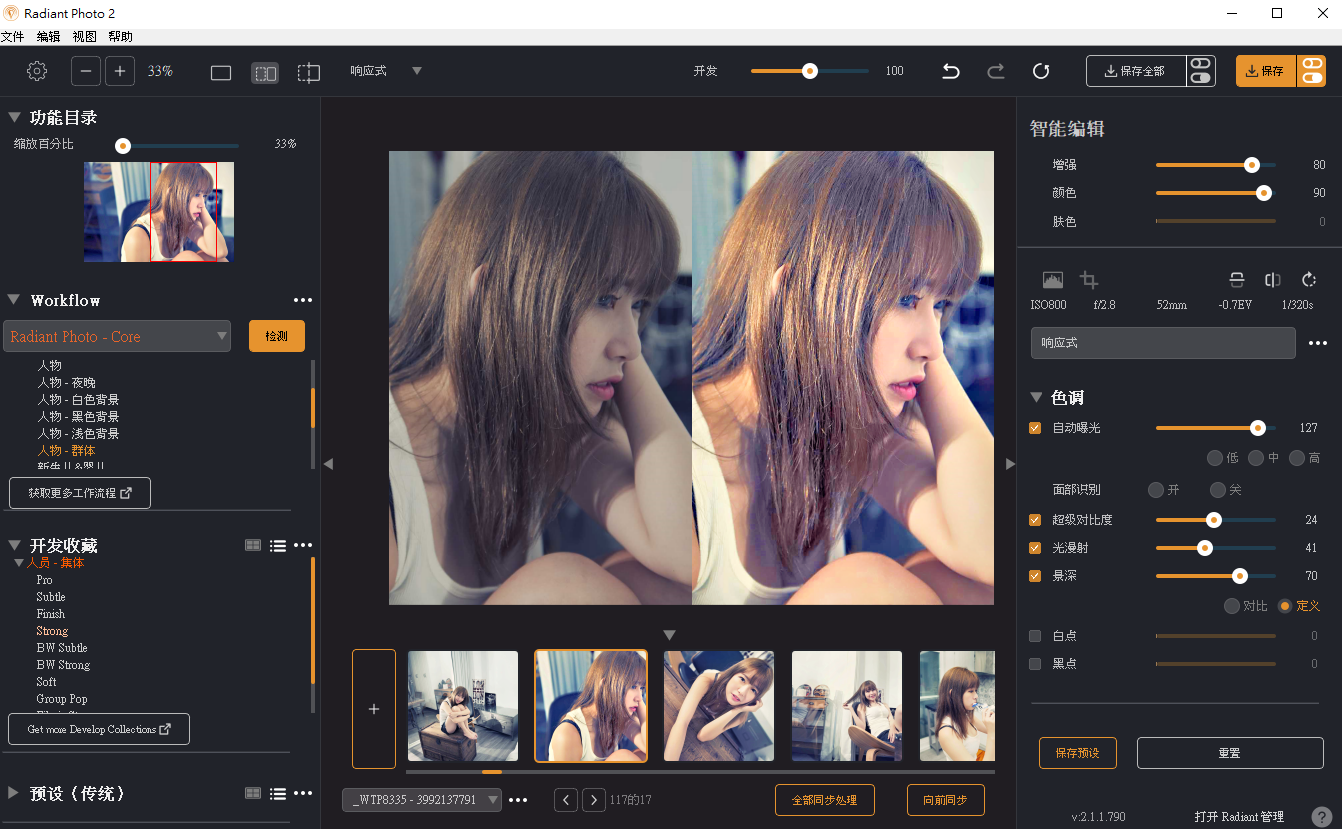The width and height of the screenshot is (1342, 829).
Task: Select the 对比 radio button
Action: 1232,606
